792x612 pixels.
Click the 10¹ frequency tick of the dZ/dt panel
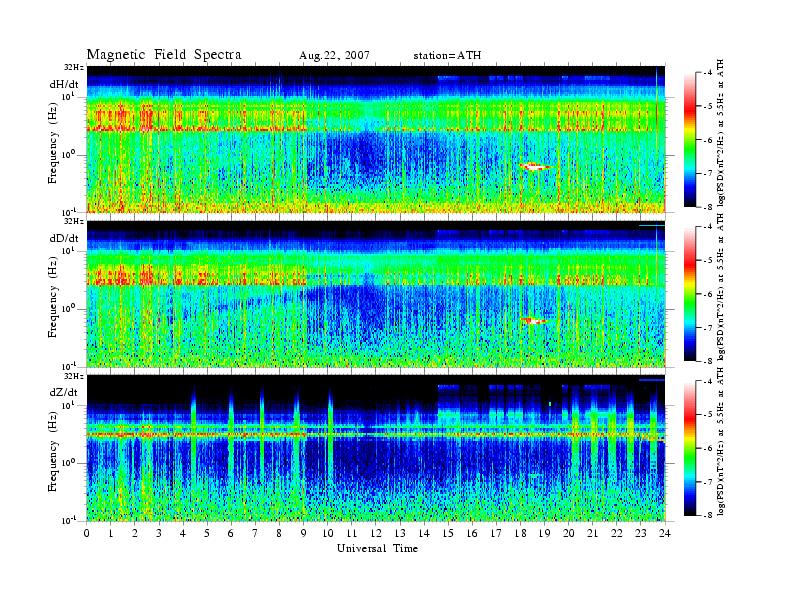click(68, 404)
